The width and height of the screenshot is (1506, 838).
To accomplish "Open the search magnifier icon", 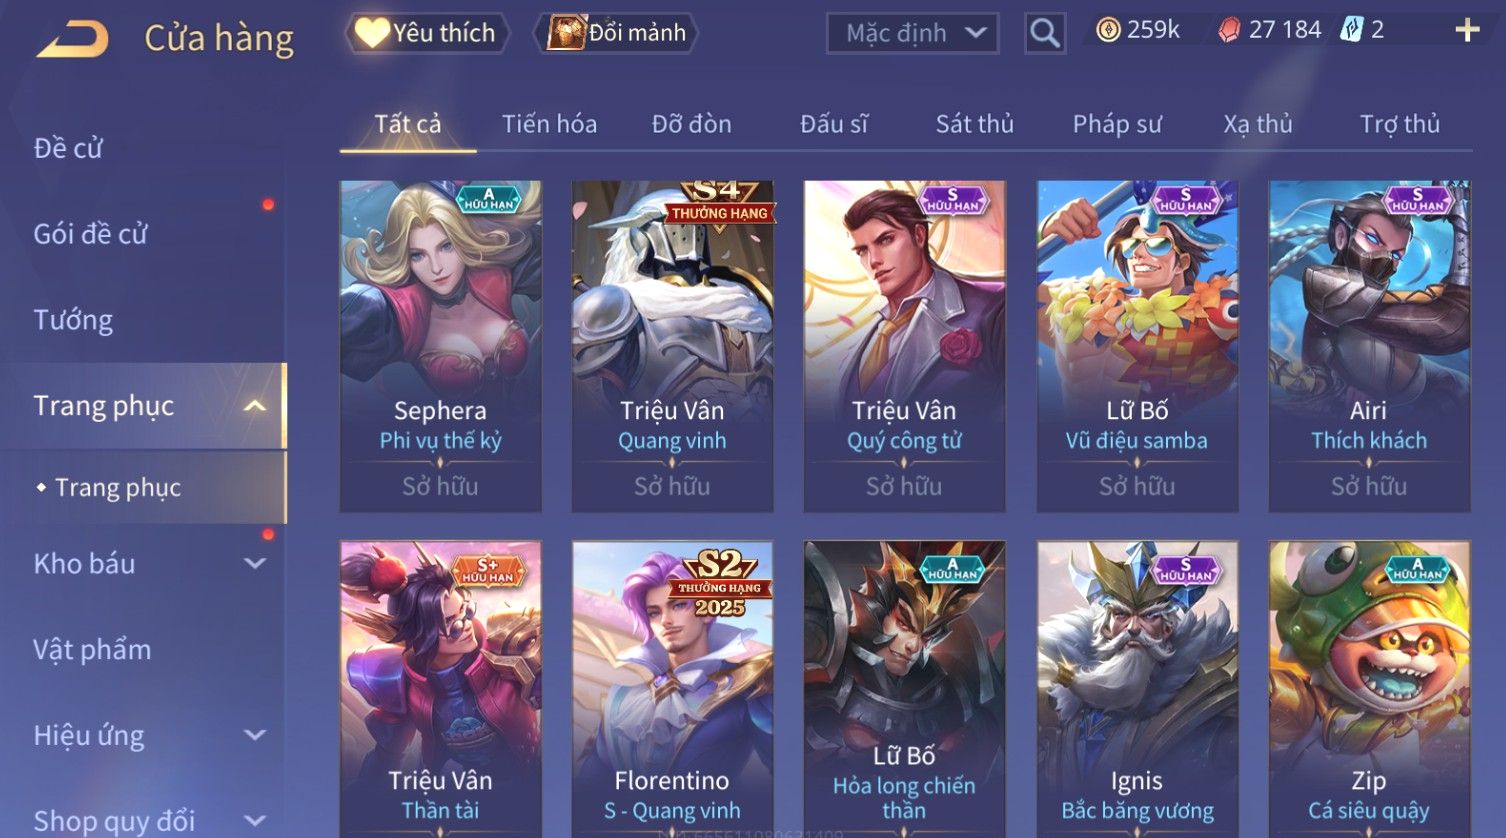I will [1045, 33].
